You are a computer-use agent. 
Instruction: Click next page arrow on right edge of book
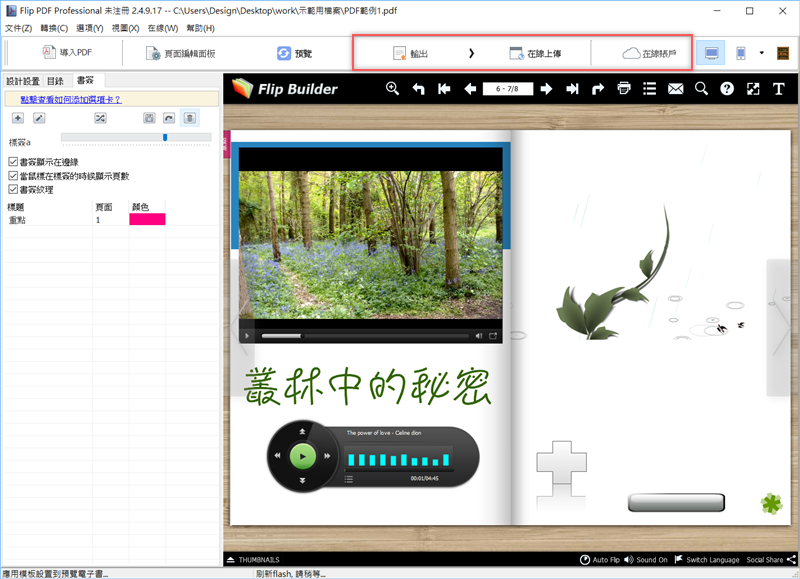click(x=780, y=333)
